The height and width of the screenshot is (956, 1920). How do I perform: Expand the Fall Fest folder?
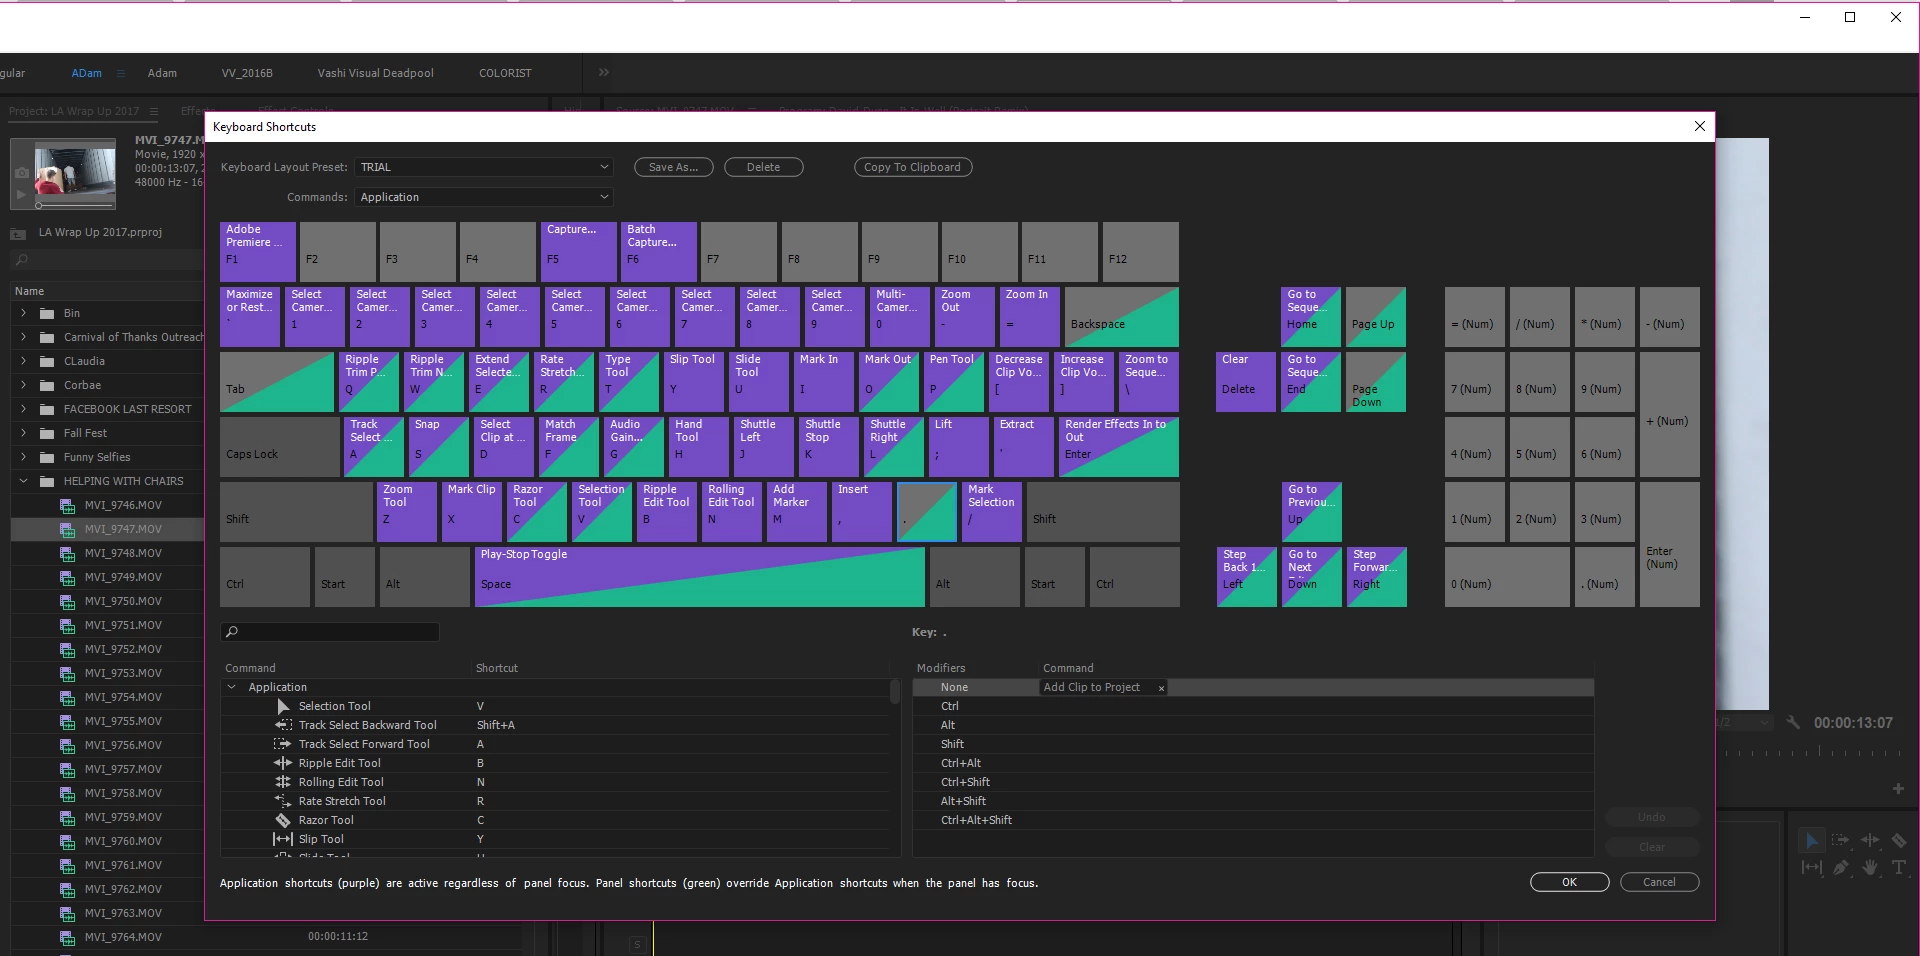point(23,433)
